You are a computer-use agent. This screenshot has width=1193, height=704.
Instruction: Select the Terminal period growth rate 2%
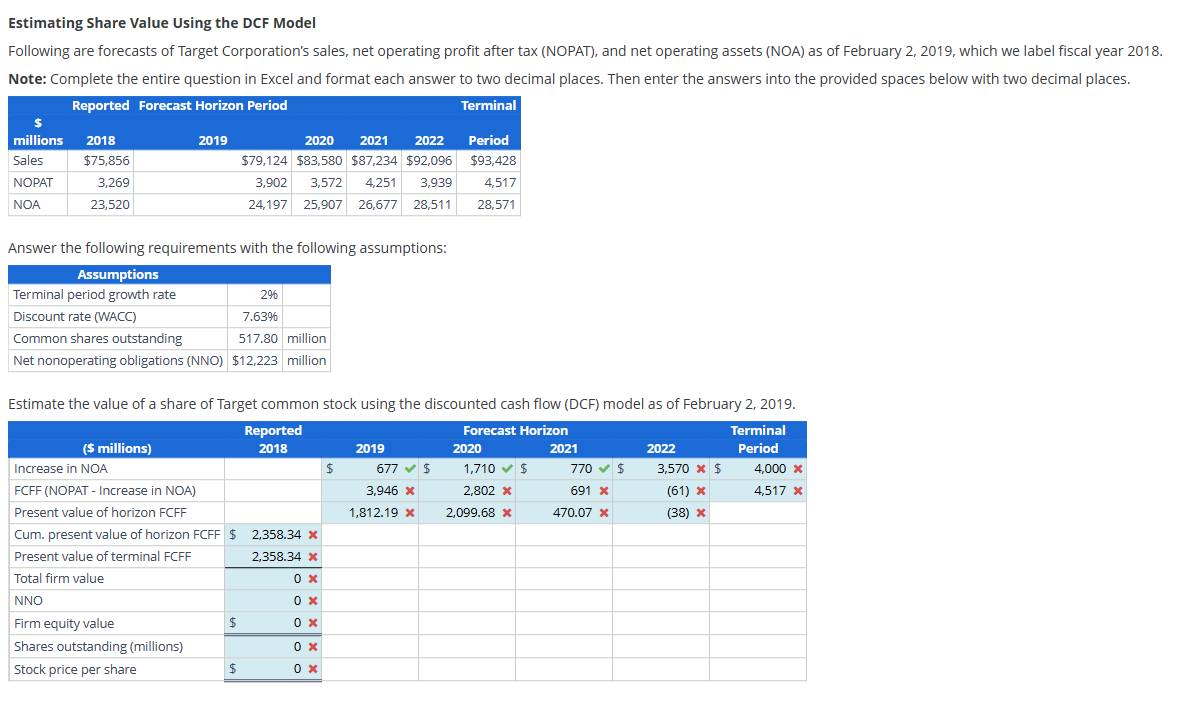(x=269, y=295)
